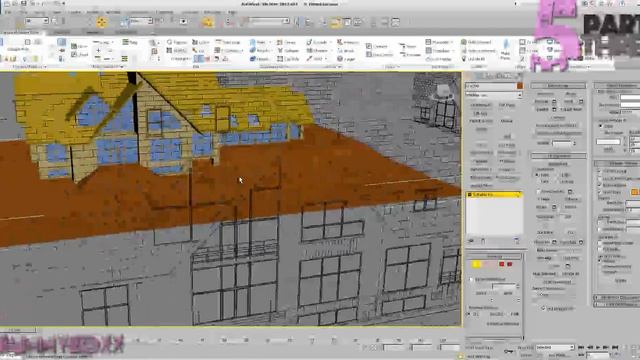Open the key filter Selected dropdown
This screenshot has height=360, width=640.
pos(555,347)
